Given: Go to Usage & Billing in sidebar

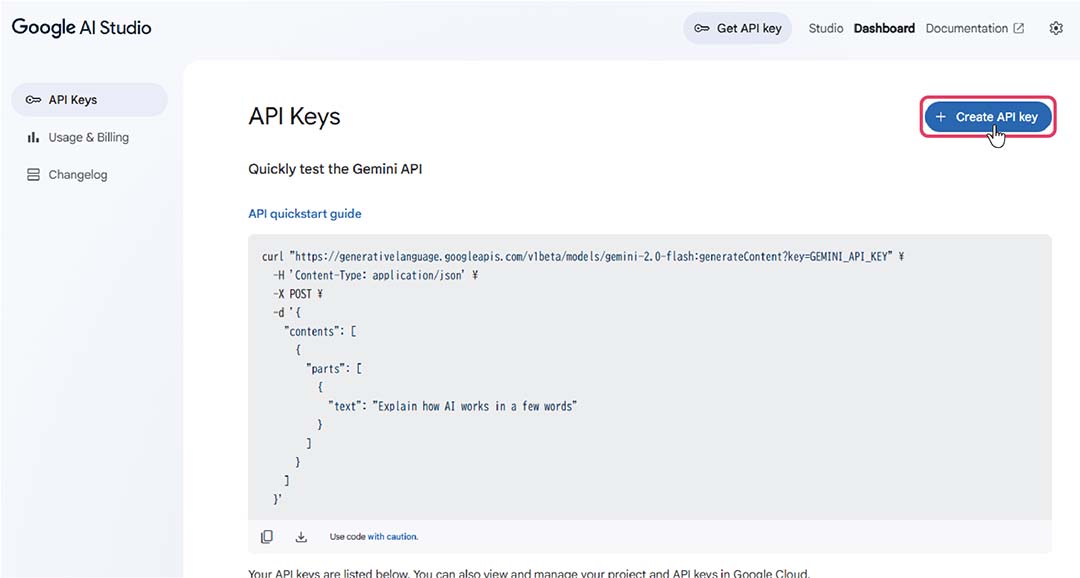Looking at the screenshot, I should pyautogui.click(x=88, y=137).
